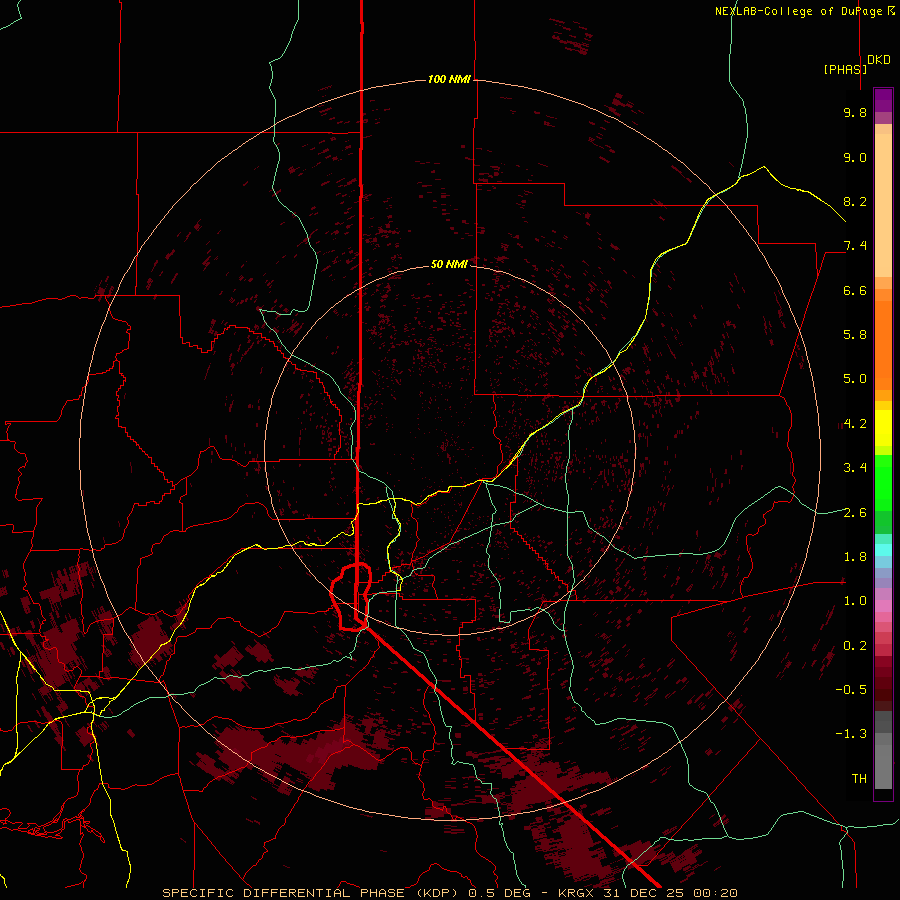Click the bright green segment of the color bar

click(x=883, y=483)
